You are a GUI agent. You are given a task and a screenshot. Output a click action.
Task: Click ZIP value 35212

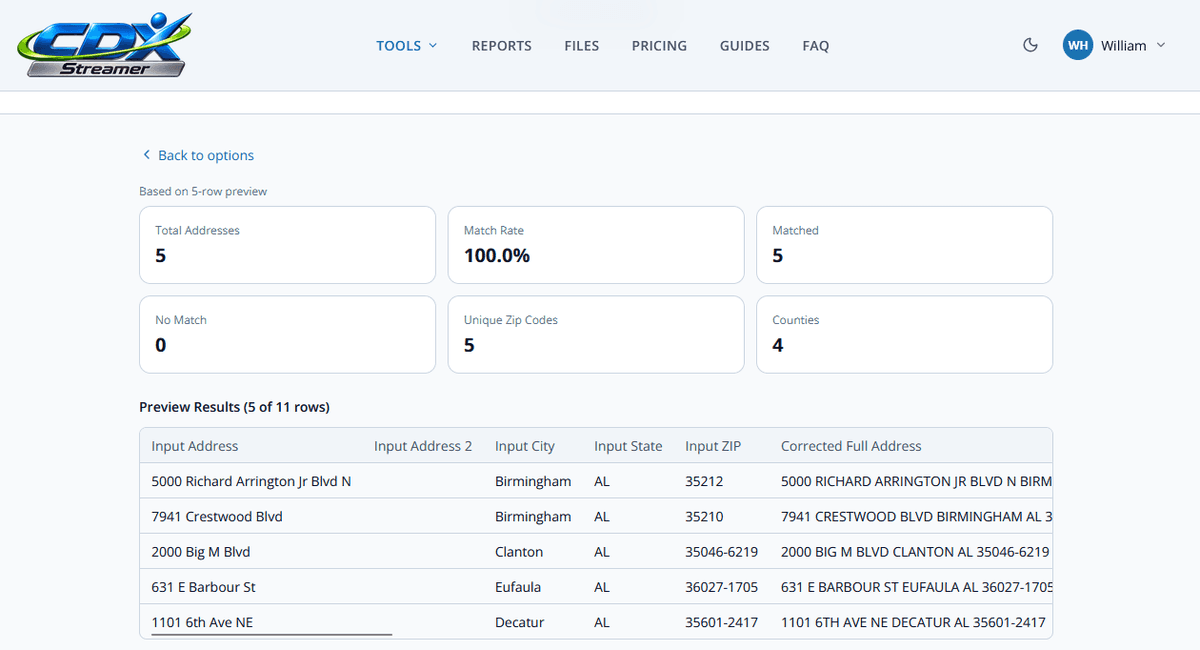(705, 481)
